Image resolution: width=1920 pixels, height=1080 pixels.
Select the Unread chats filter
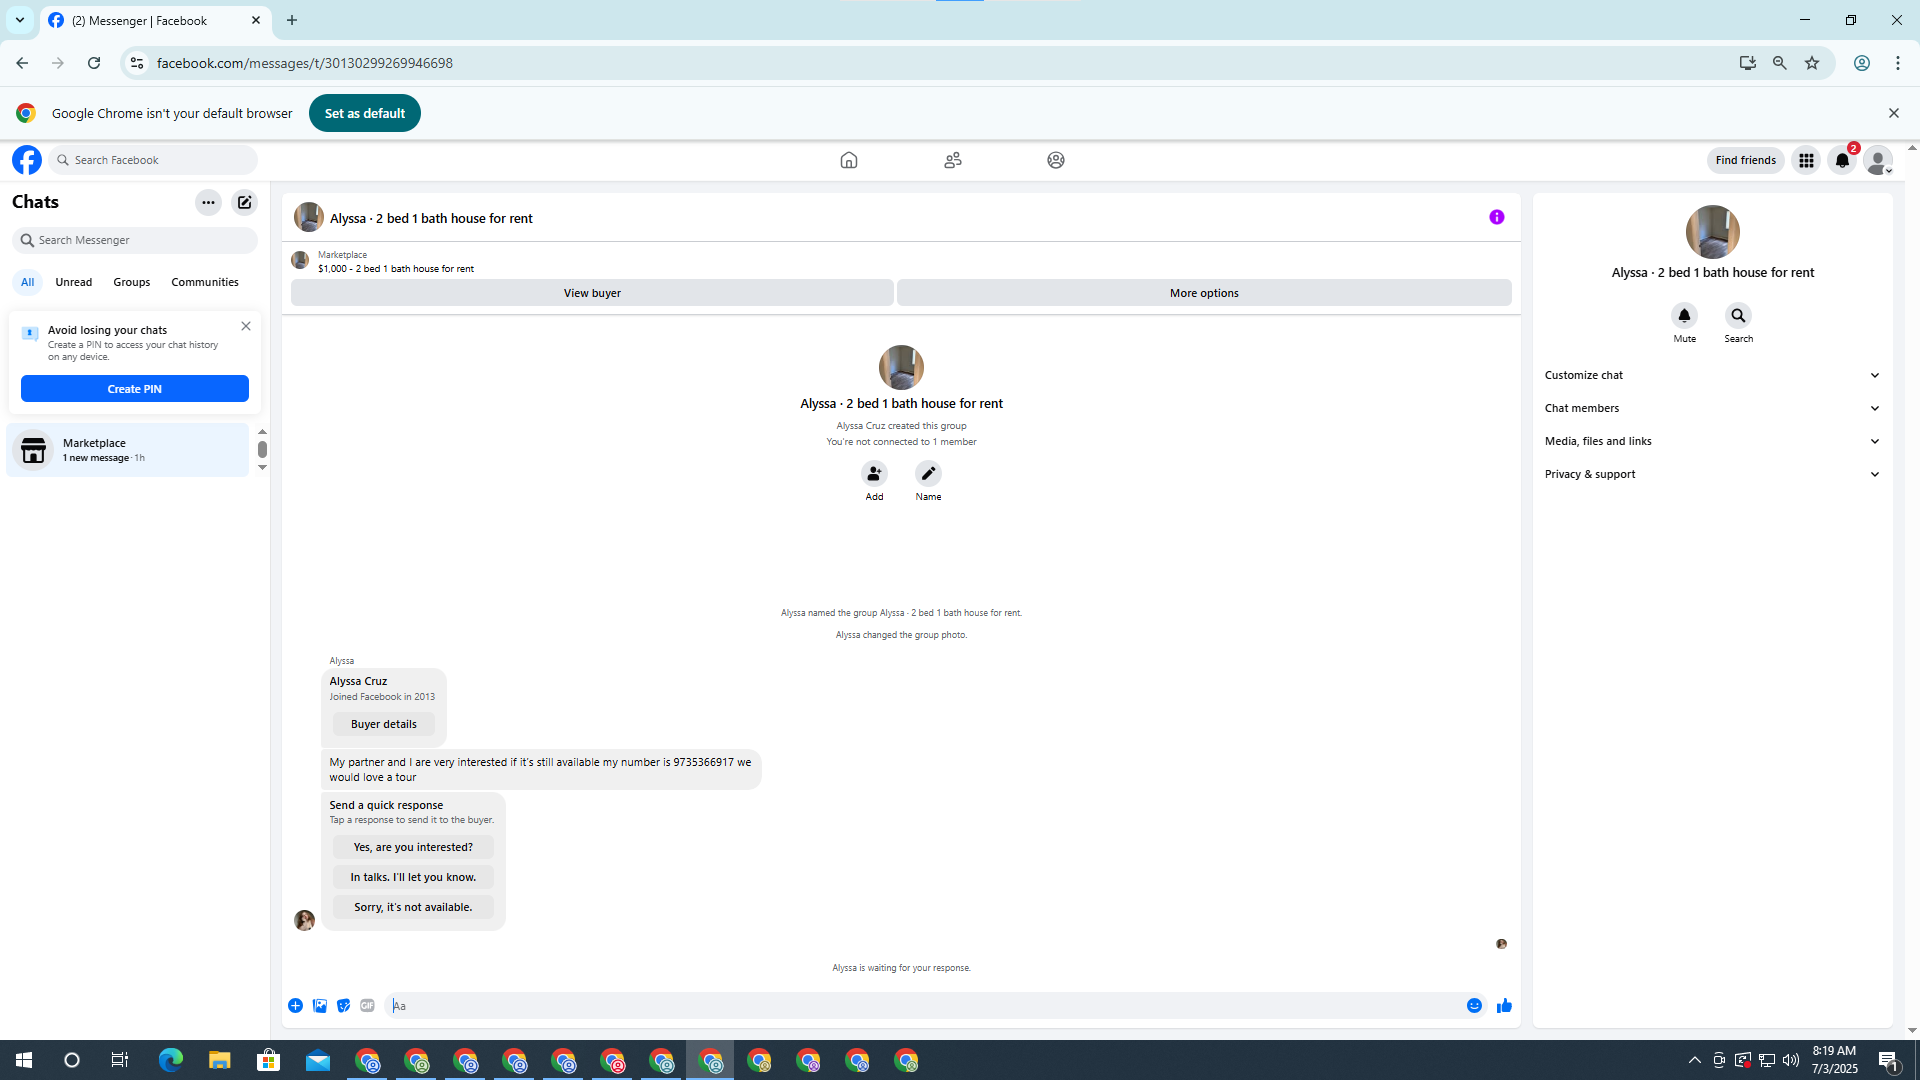point(73,282)
